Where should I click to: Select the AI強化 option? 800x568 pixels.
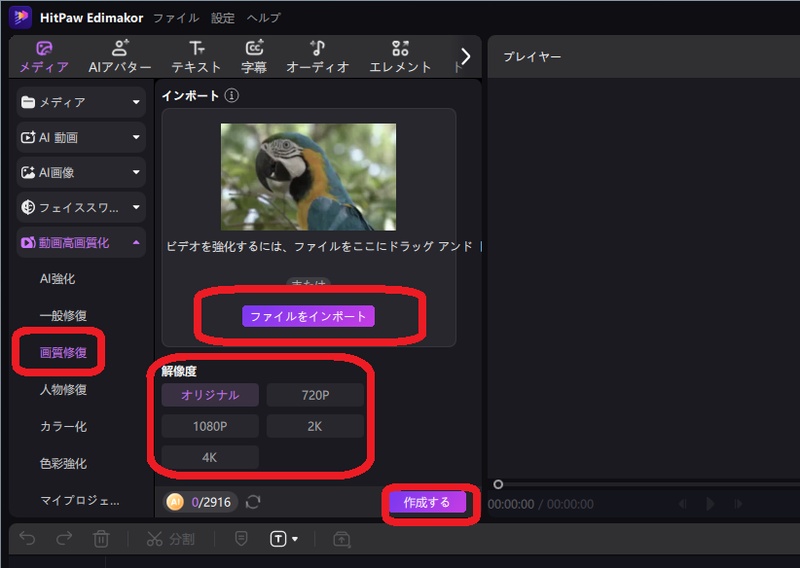(x=58, y=279)
